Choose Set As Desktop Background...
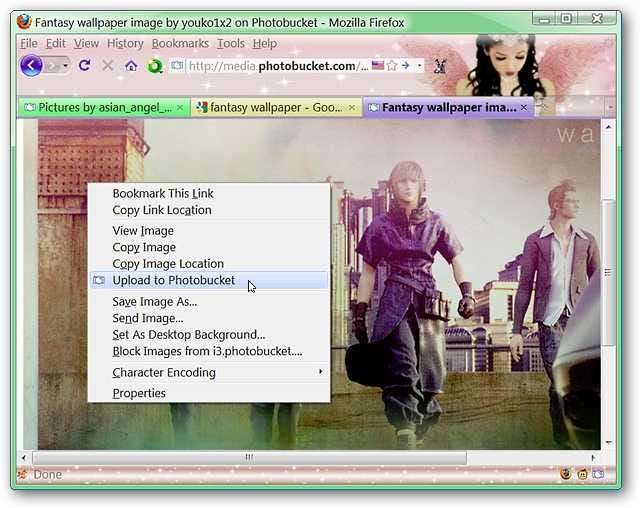The width and height of the screenshot is (640, 508). point(208,335)
